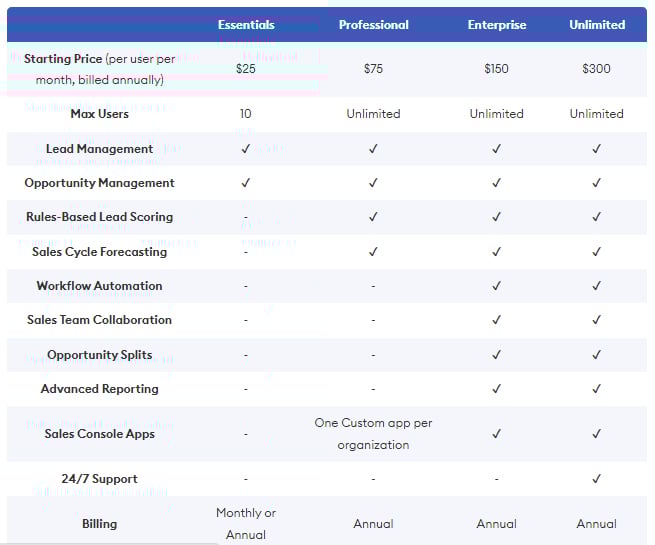Image resolution: width=655 pixels, height=545 pixels.
Task: Select the Essentials column header
Action: [x=246, y=25]
